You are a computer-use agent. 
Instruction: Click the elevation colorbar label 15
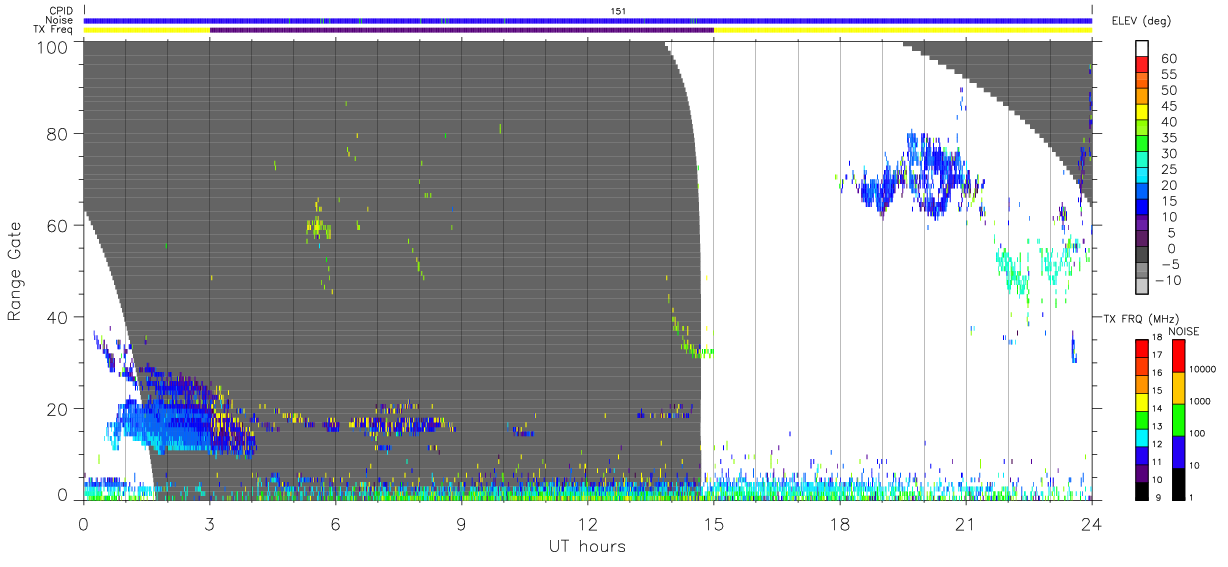point(1169,201)
